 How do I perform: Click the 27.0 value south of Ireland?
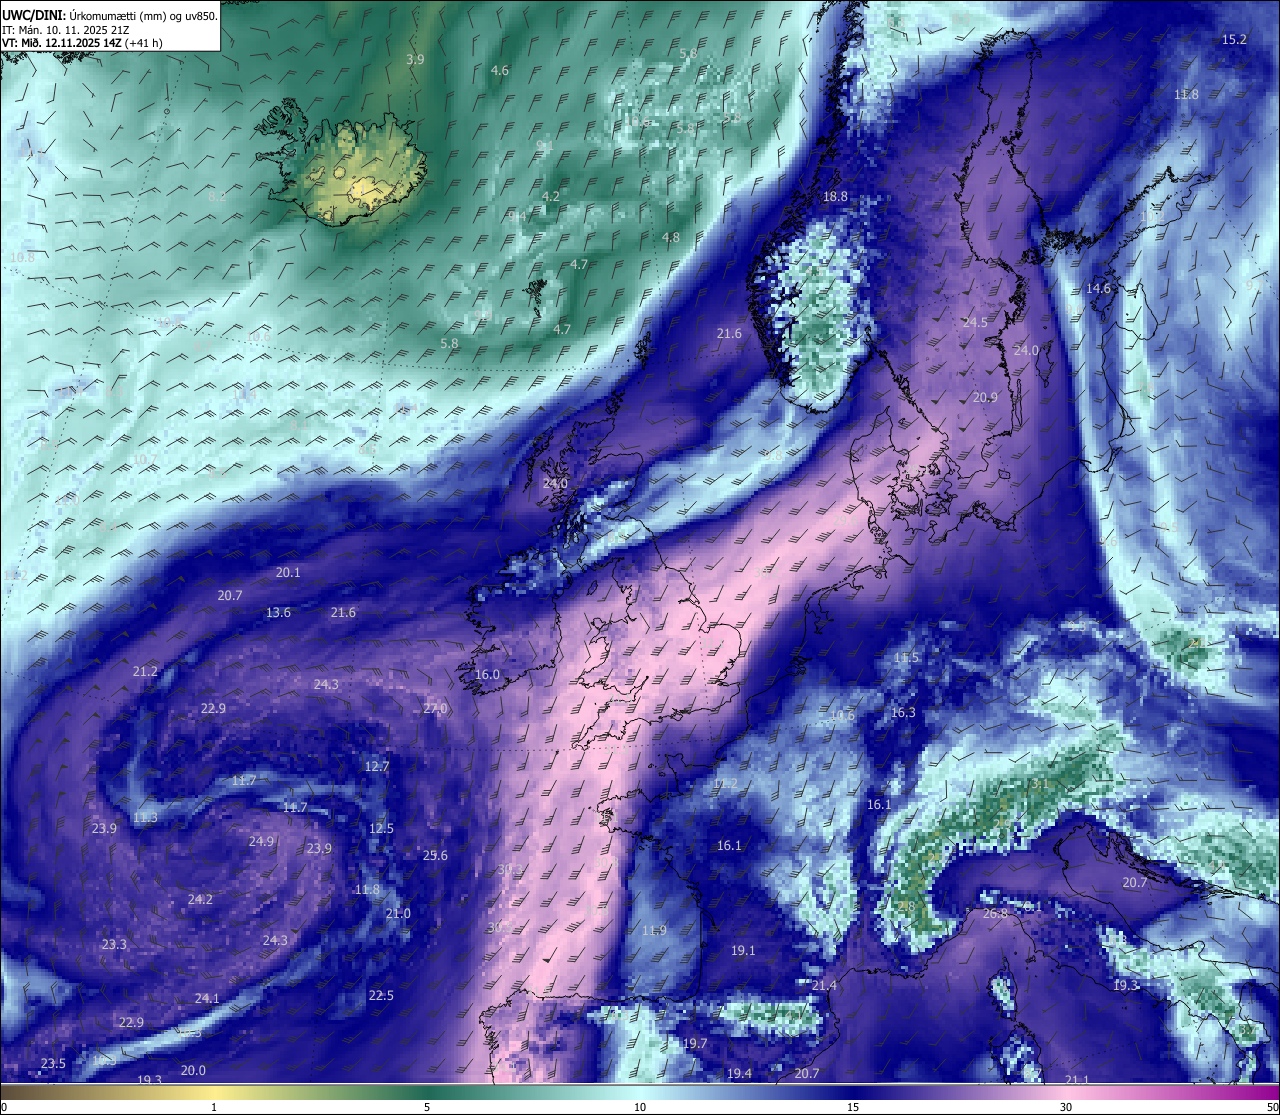(x=435, y=709)
